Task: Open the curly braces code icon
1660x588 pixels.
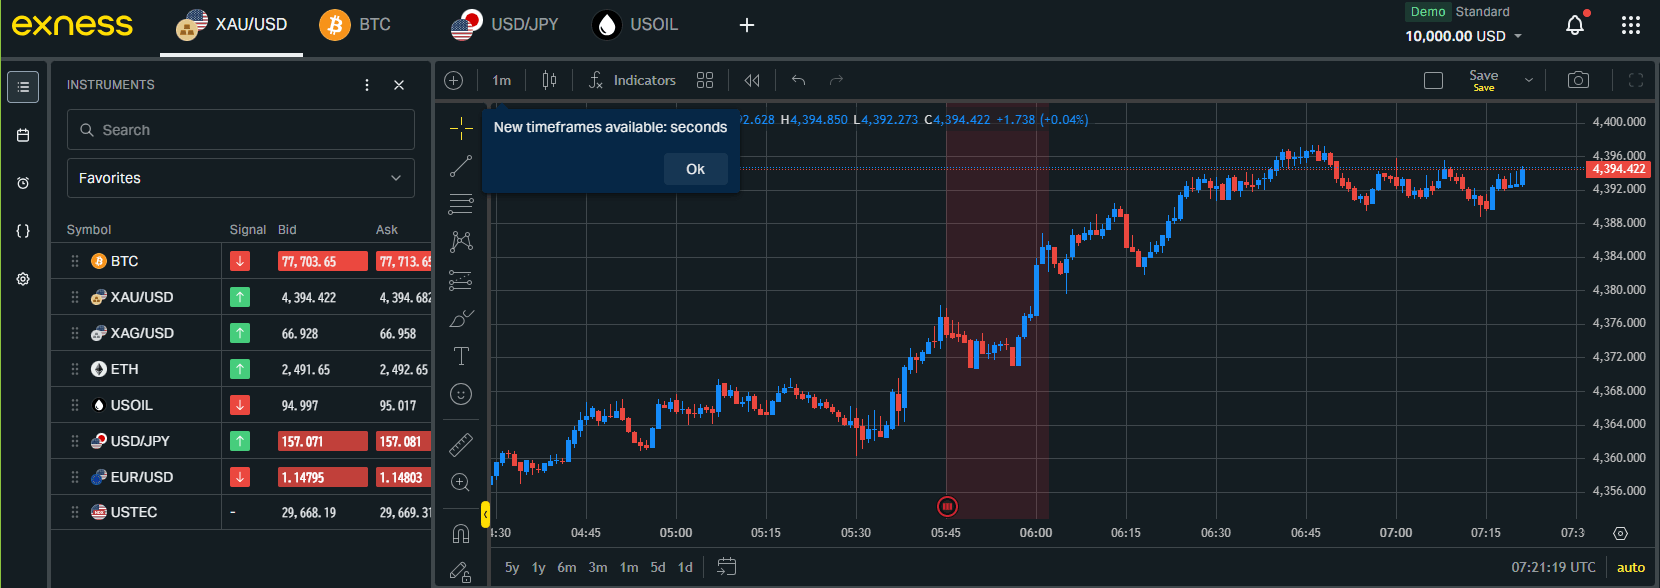Action: 23,231
